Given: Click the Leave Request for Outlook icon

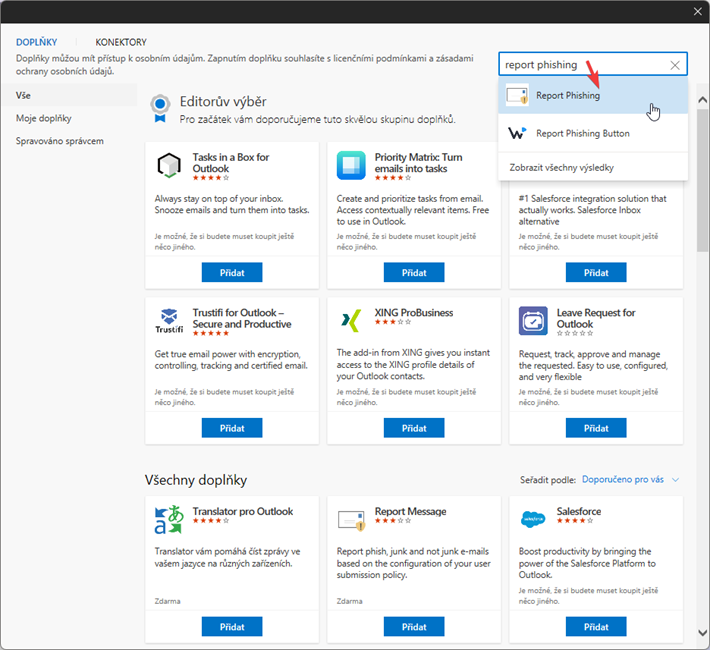Looking at the screenshot, I should (533, 321).
